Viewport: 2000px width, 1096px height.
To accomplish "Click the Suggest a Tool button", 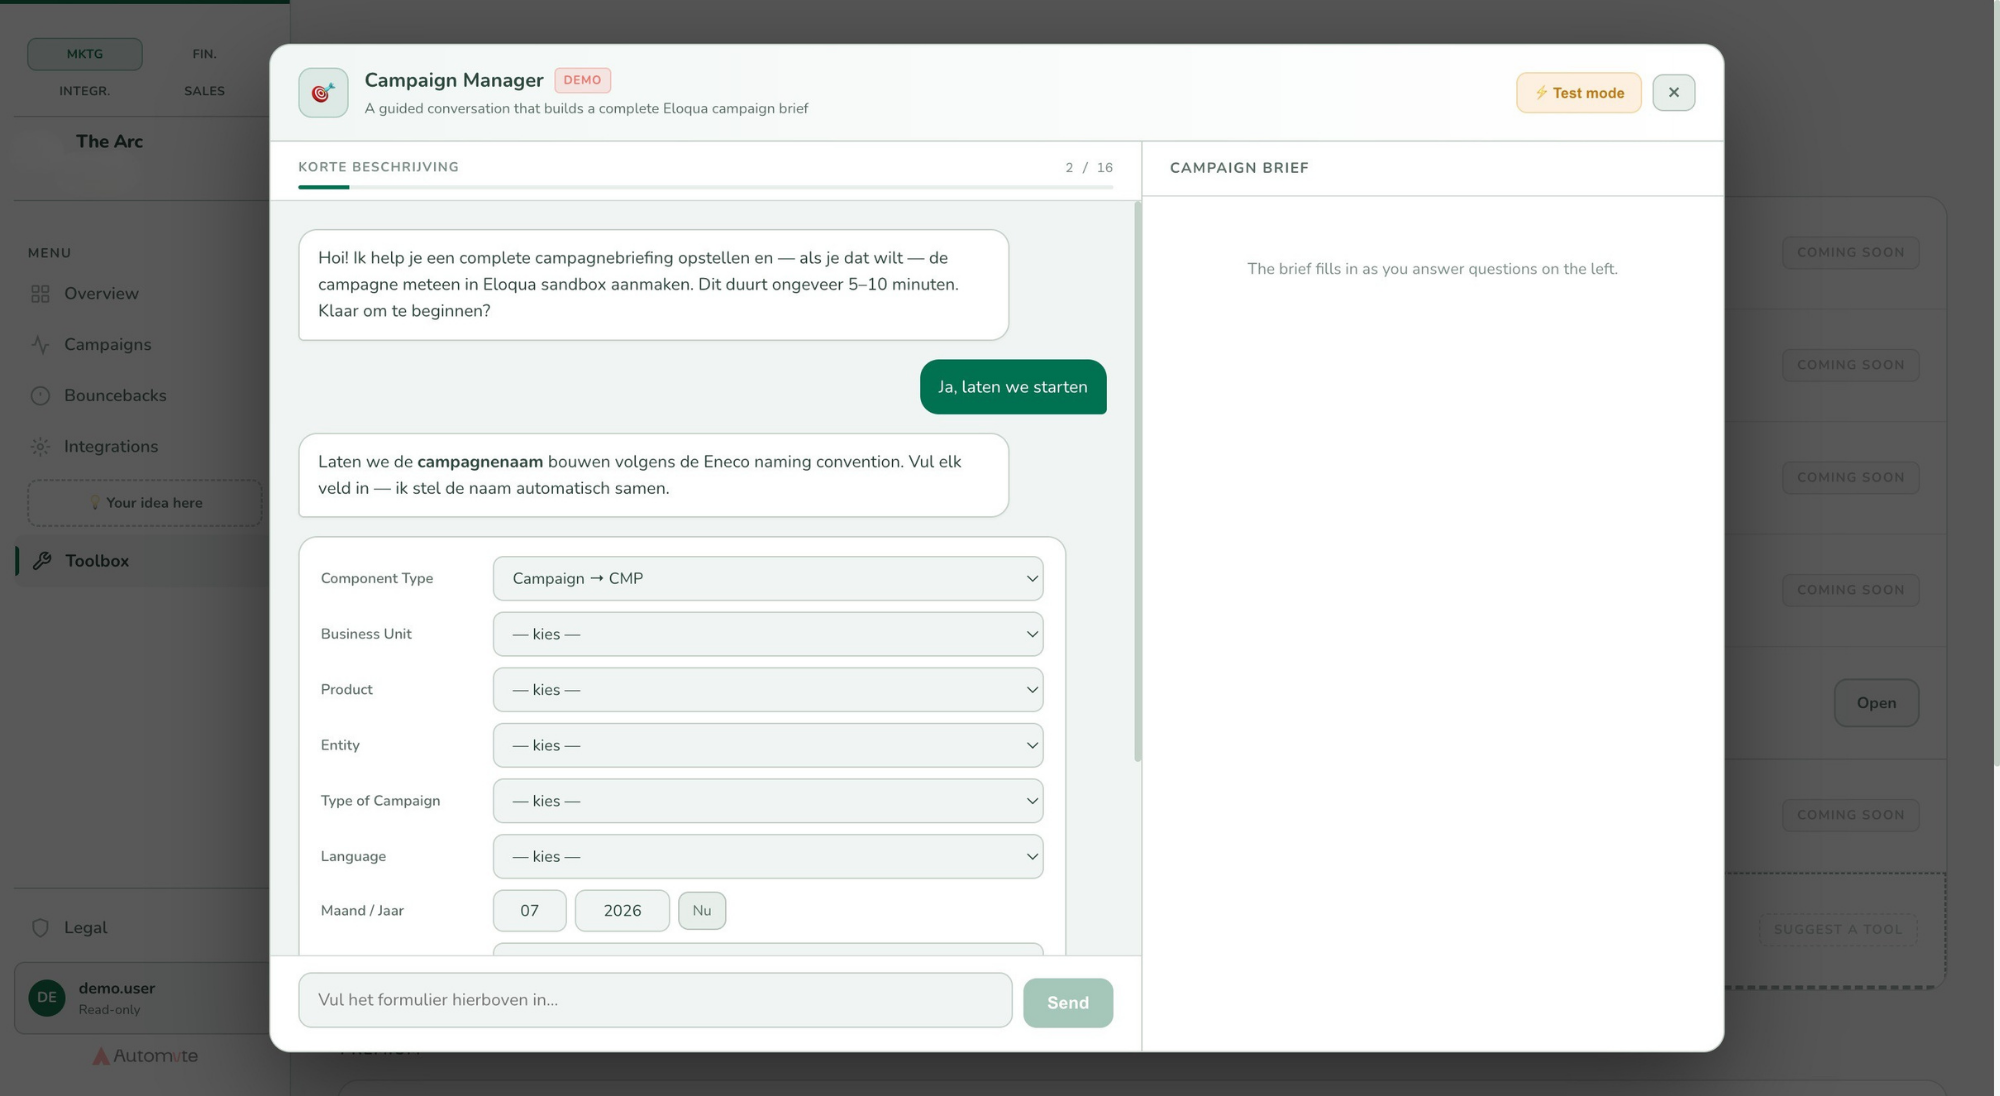I will tap(1838, 930).
